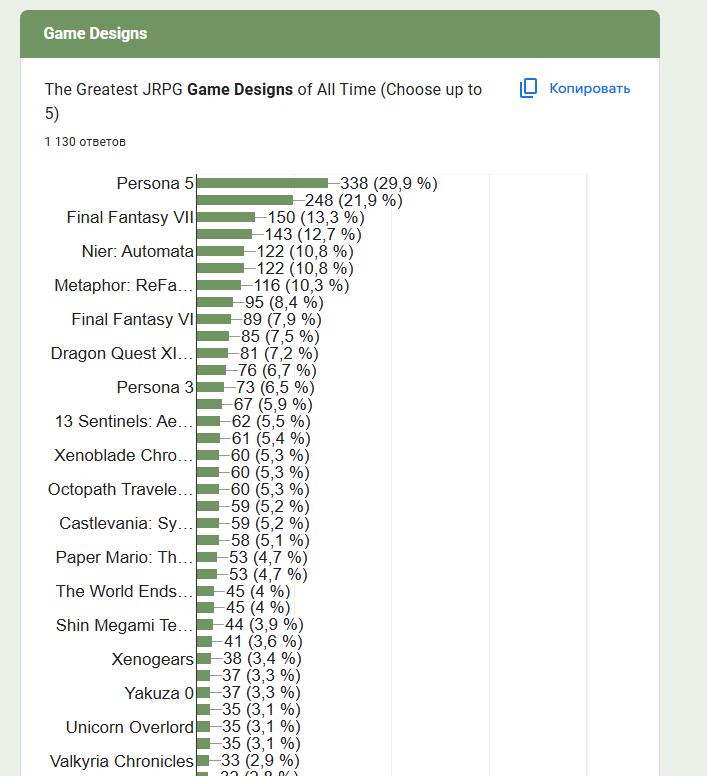Click the '41 (3,6 %)' value
Image resolution: width=707 pixels, height=776 pixels.
[x=263, y=642]
